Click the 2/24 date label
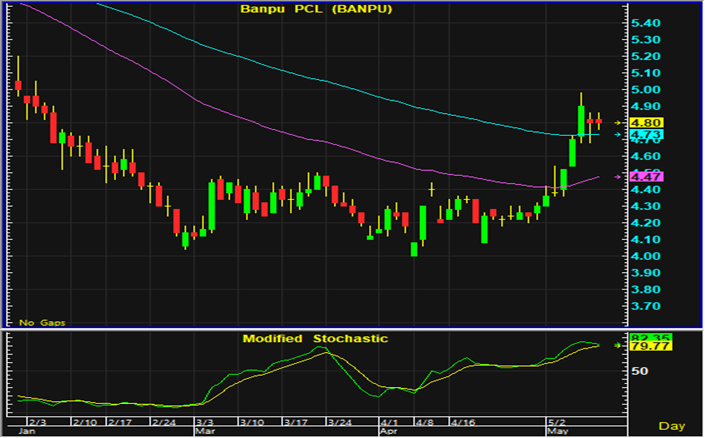This screenshot has width=705, height=438. [164, 422]
